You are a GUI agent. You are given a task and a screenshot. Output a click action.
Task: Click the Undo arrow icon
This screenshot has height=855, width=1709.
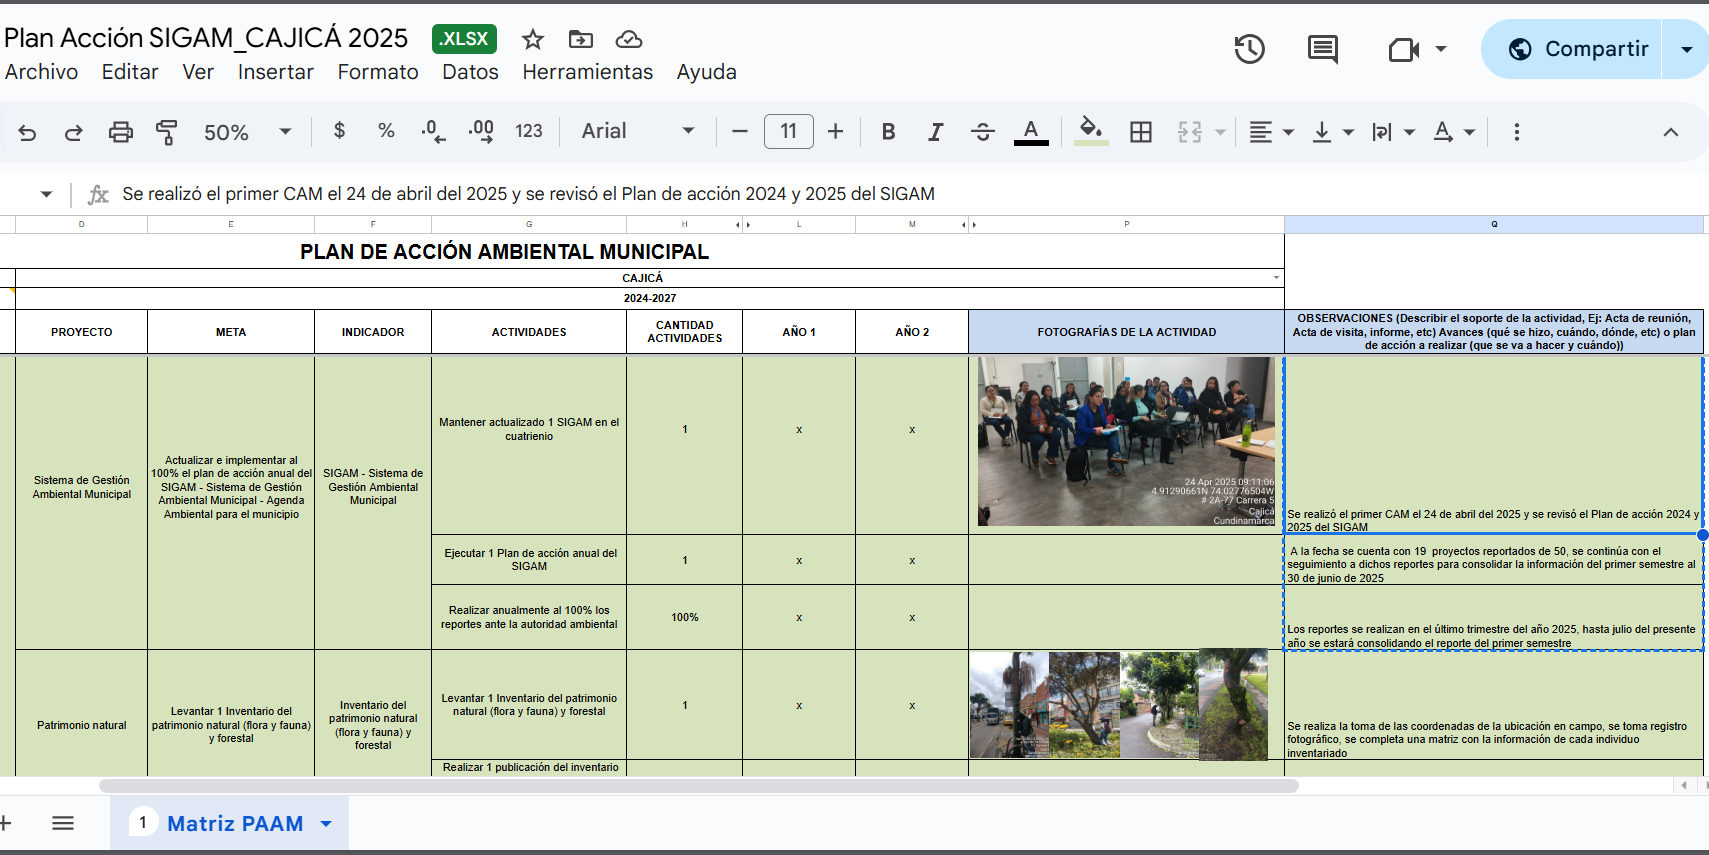point(28,132)
